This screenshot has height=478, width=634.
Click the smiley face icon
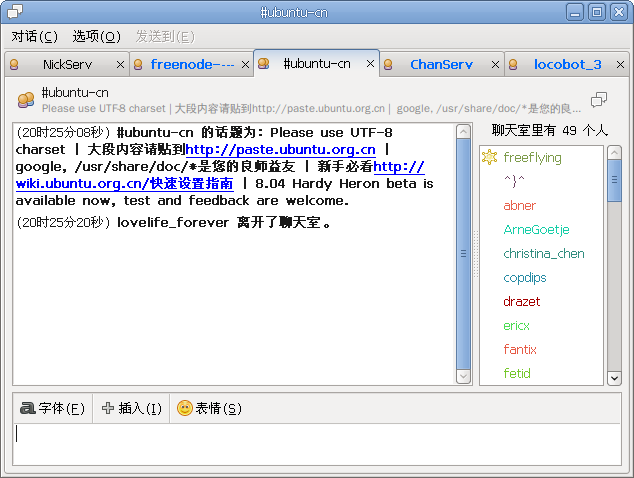[x=185, y=408]
